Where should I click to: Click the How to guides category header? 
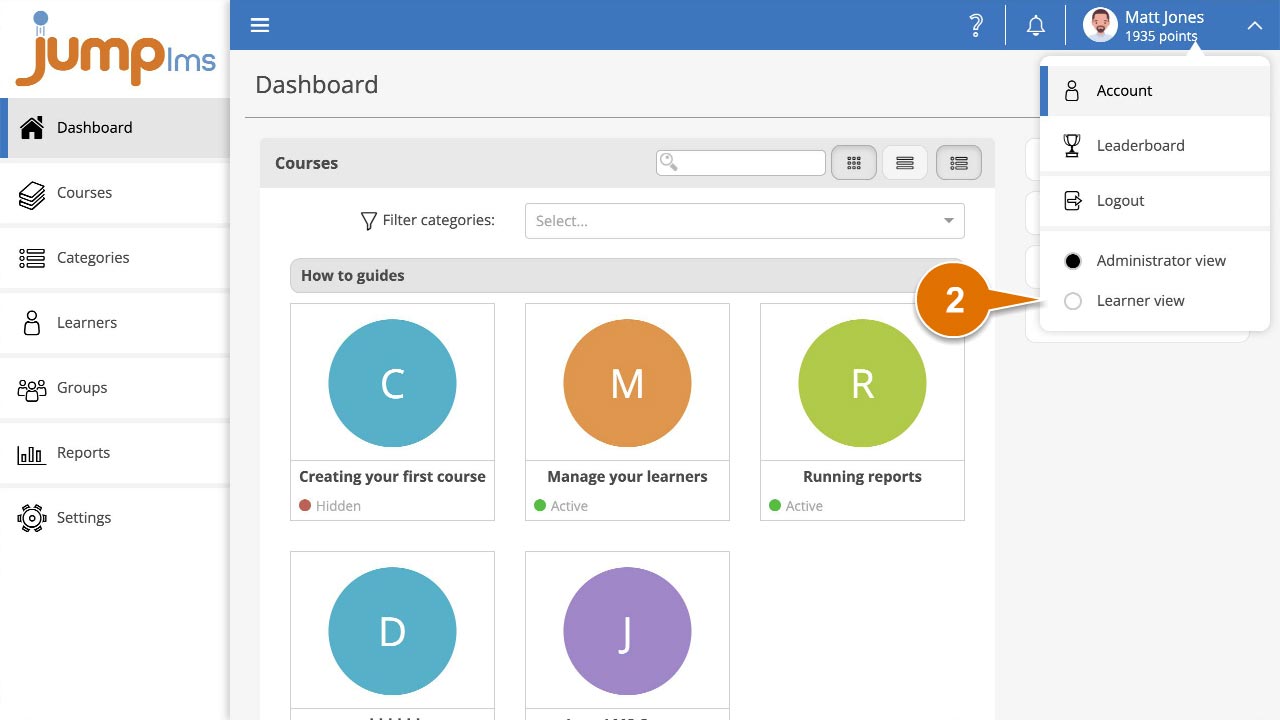point(627,276)
